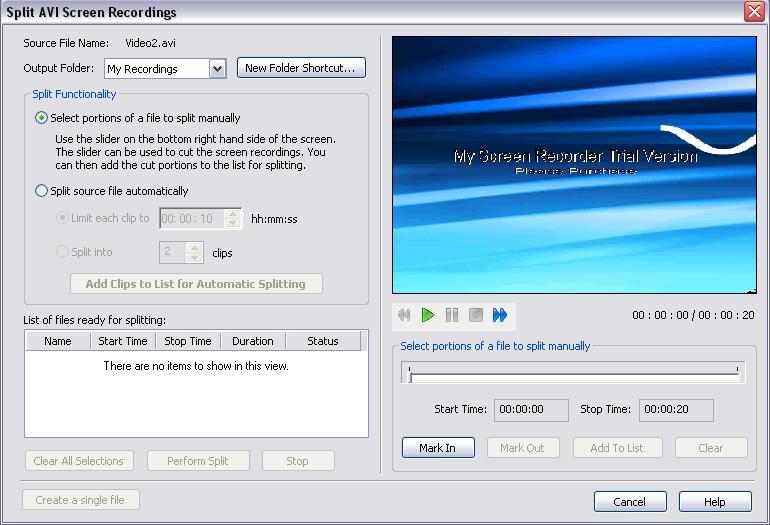Click clip time limit stepper arrows
The height and width of the screenshot is (525, 770).
[232, 219]
